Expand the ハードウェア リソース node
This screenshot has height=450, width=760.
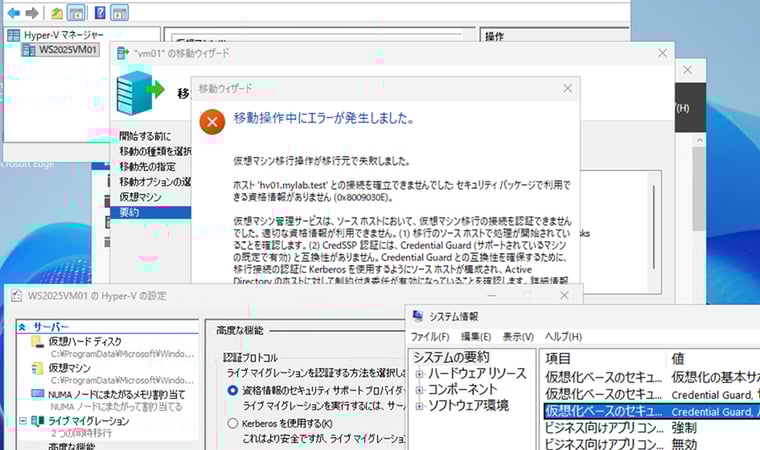coord(420,374)
